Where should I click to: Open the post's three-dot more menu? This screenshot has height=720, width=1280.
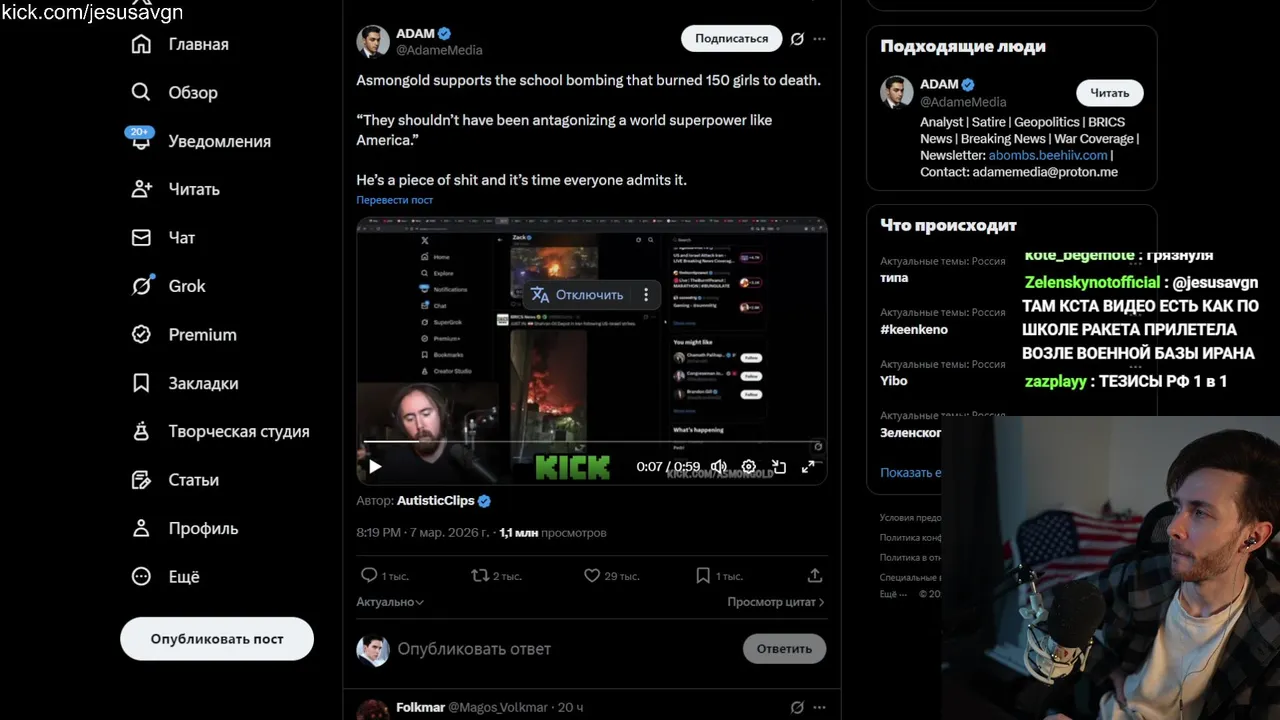click(x=820, y=39)
